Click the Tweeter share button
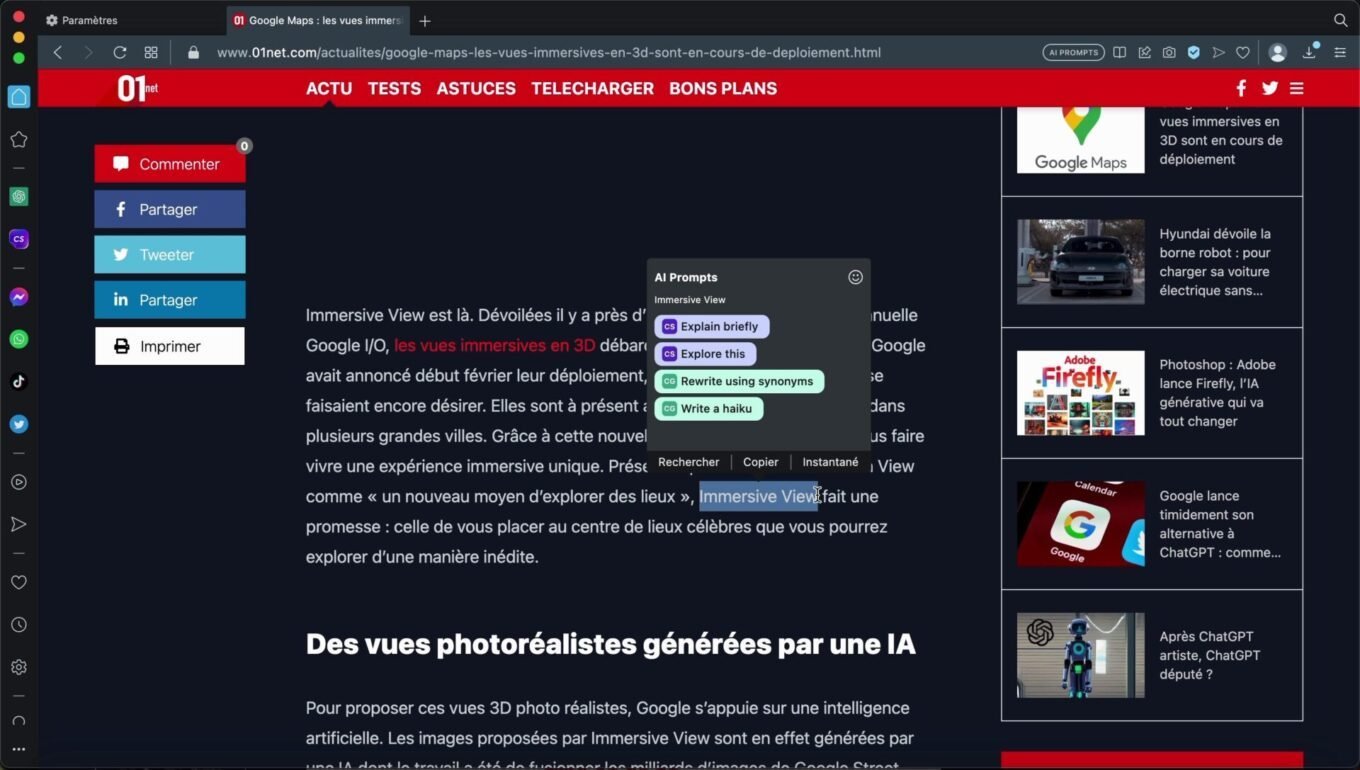1360x770 pixels. 170,255
